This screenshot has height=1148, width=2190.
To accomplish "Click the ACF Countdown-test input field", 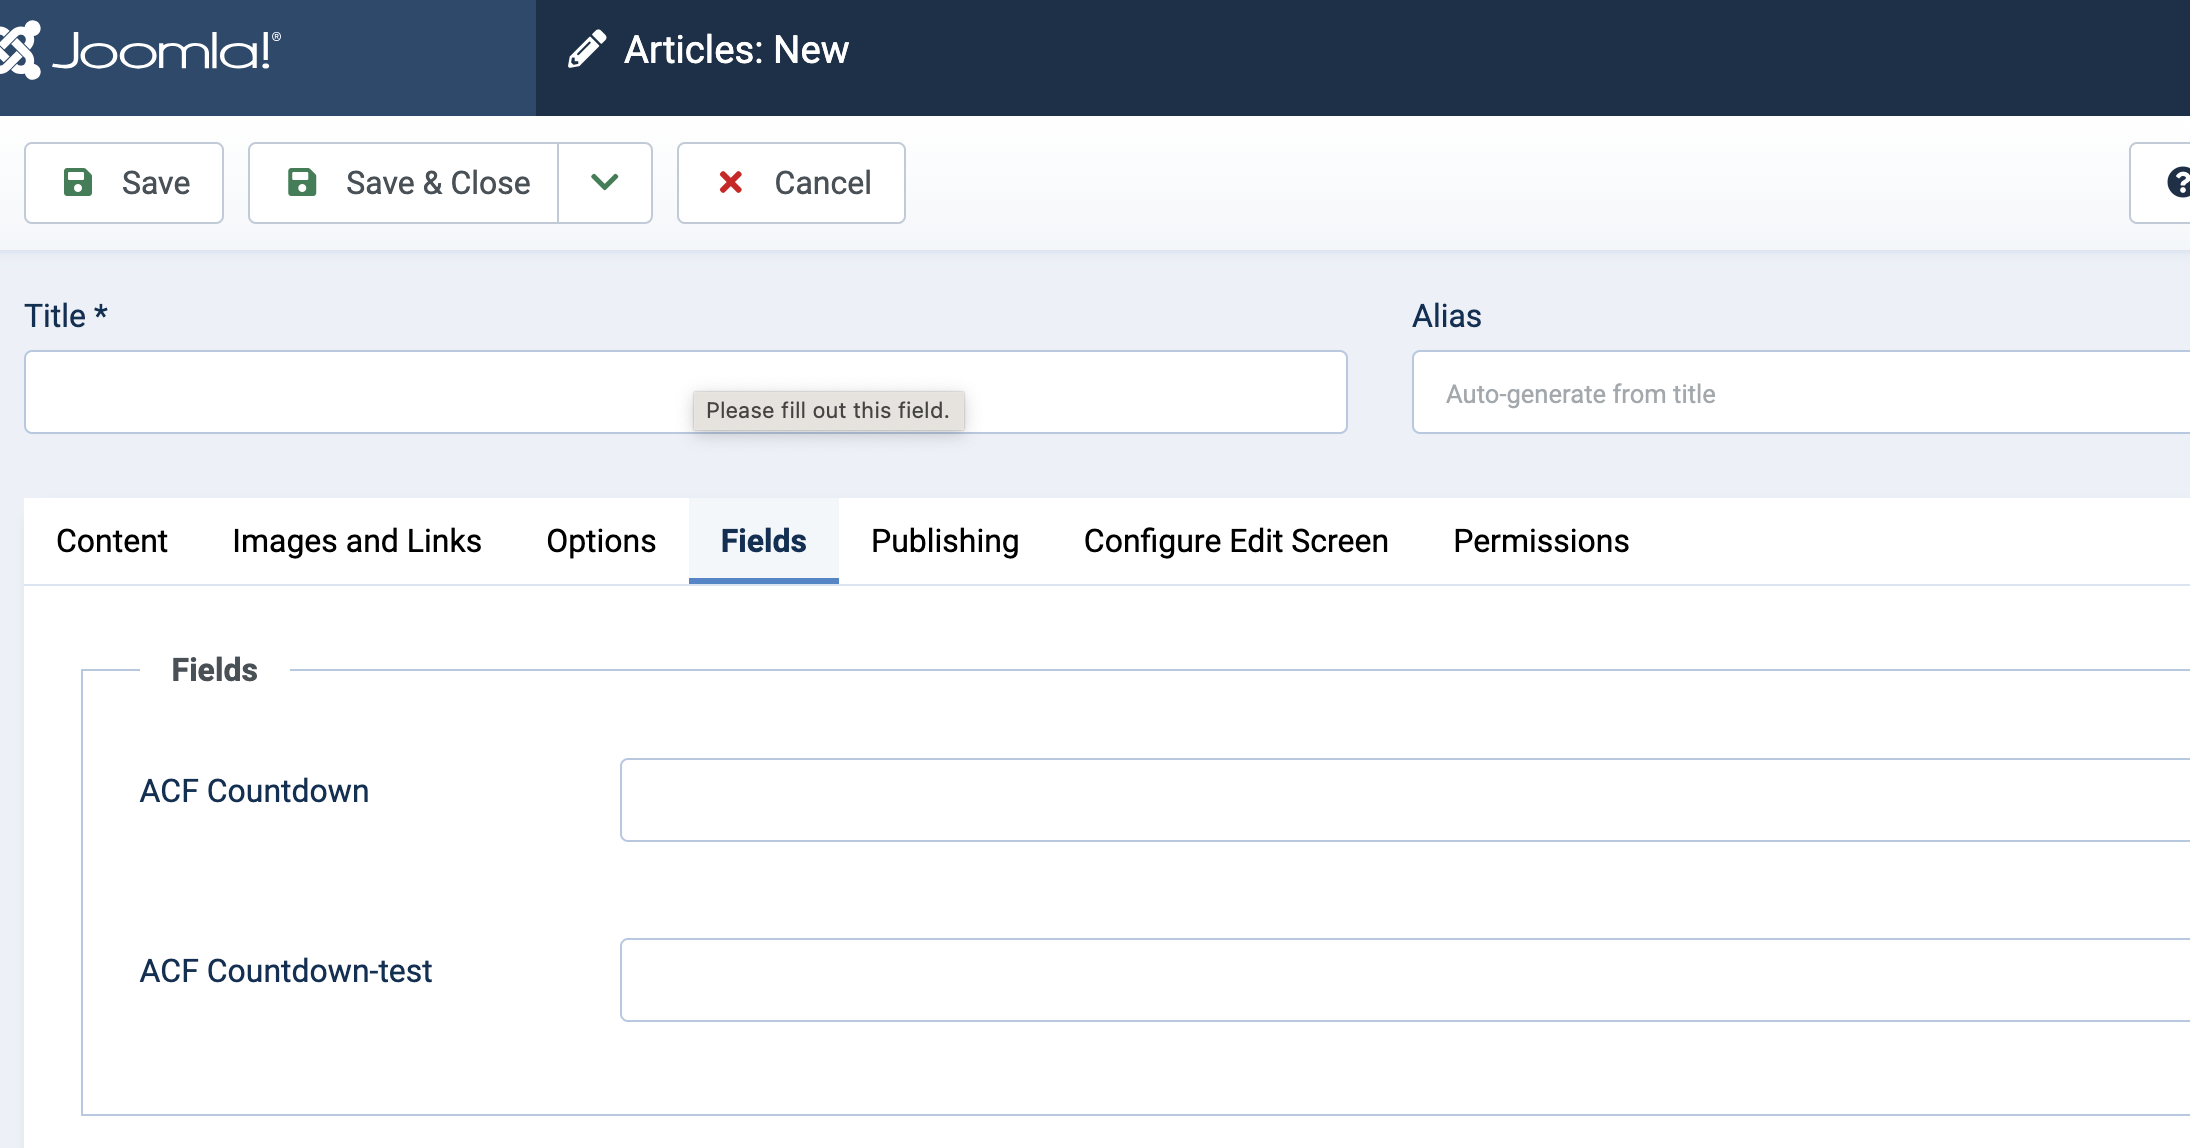I will tap(1400, 980).
